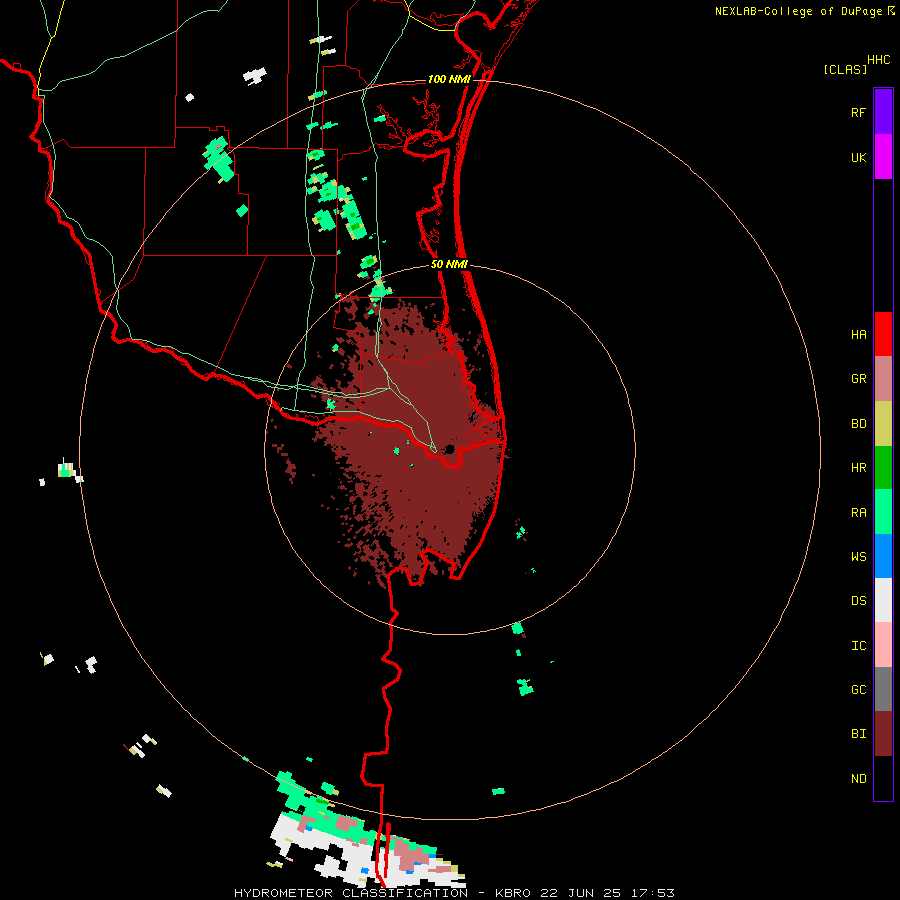Click the "100 NMI" range ring label

(x=449, y=79)
